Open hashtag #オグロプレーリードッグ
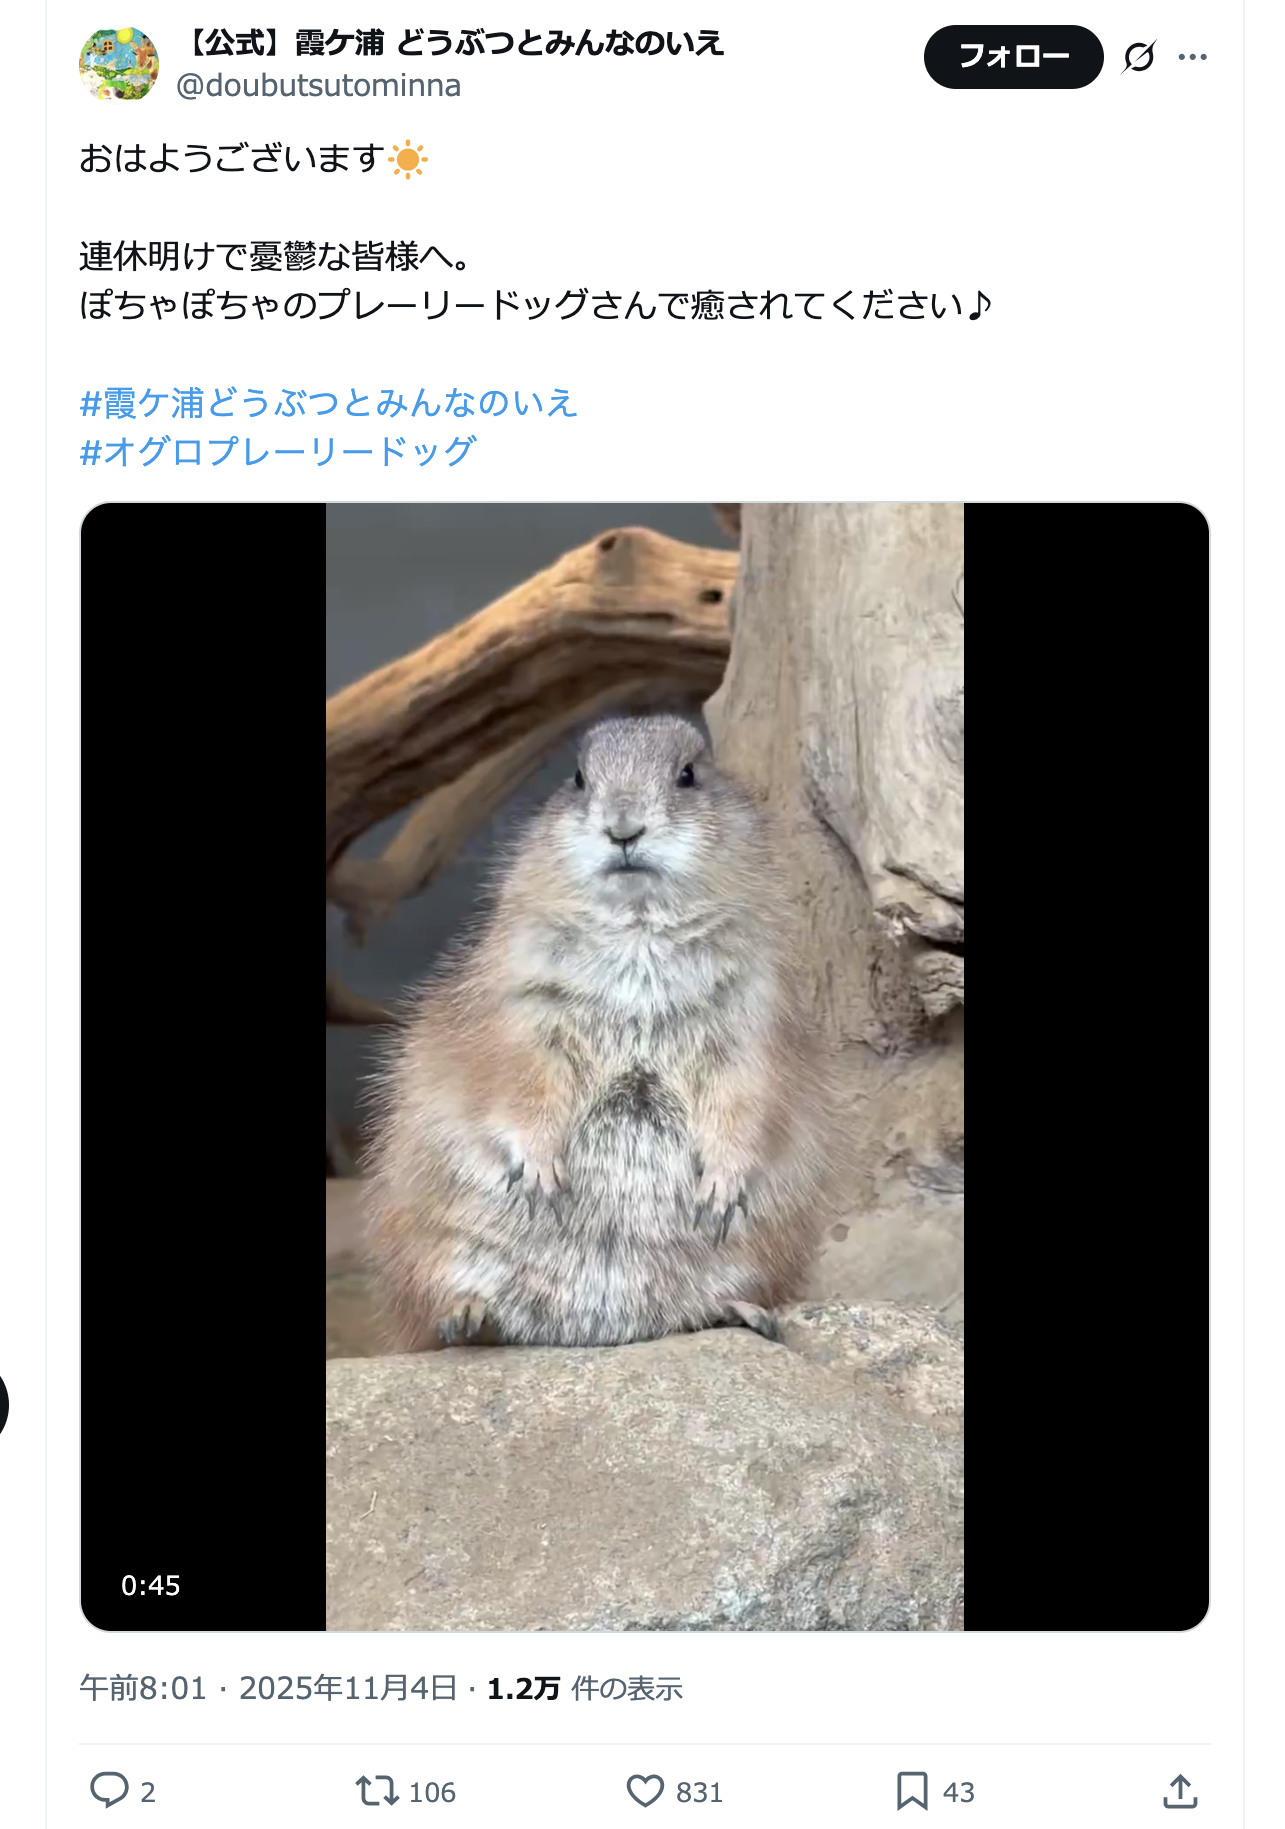The width and height of the screenshot is (1285, 1829). [x=278, y=451]
